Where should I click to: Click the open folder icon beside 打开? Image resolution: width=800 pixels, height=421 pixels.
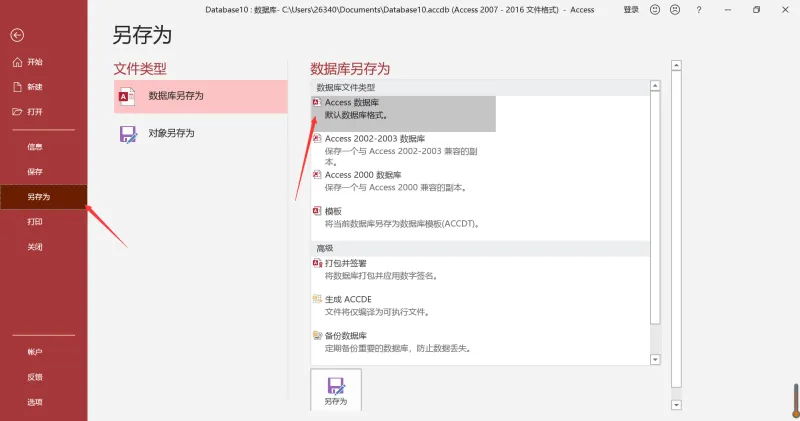(17, 112)
